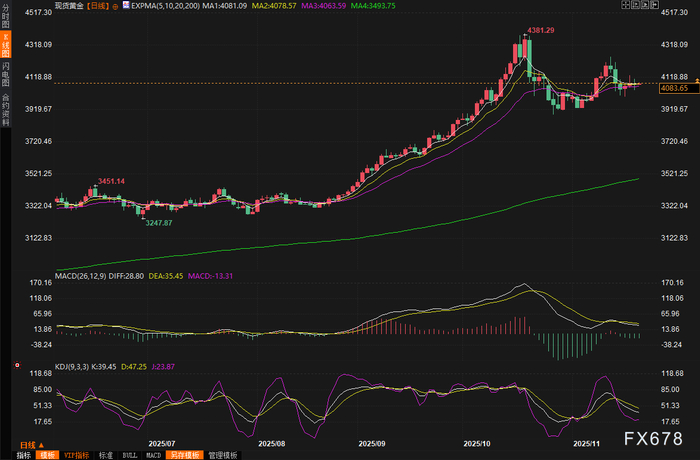Screen dimensions: 700x460
Task: Open the 合约资料 side tab
Action: pos(5,104)
